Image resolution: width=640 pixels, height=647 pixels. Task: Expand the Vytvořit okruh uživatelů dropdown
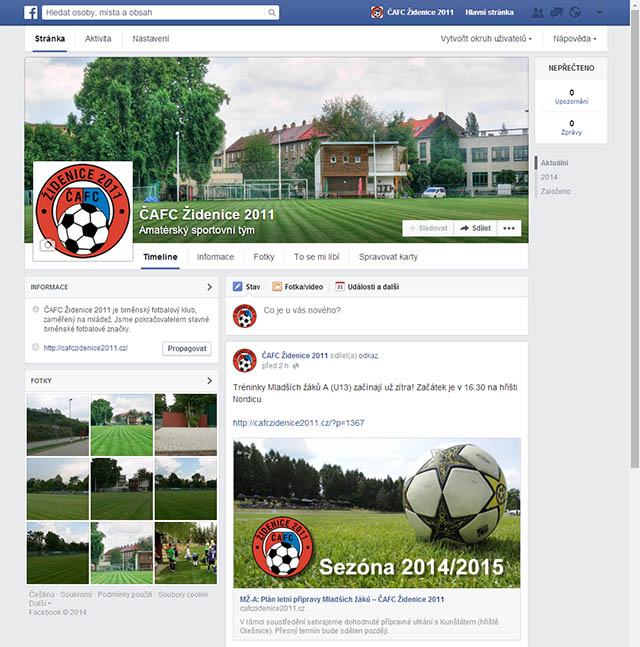[486, 39]
